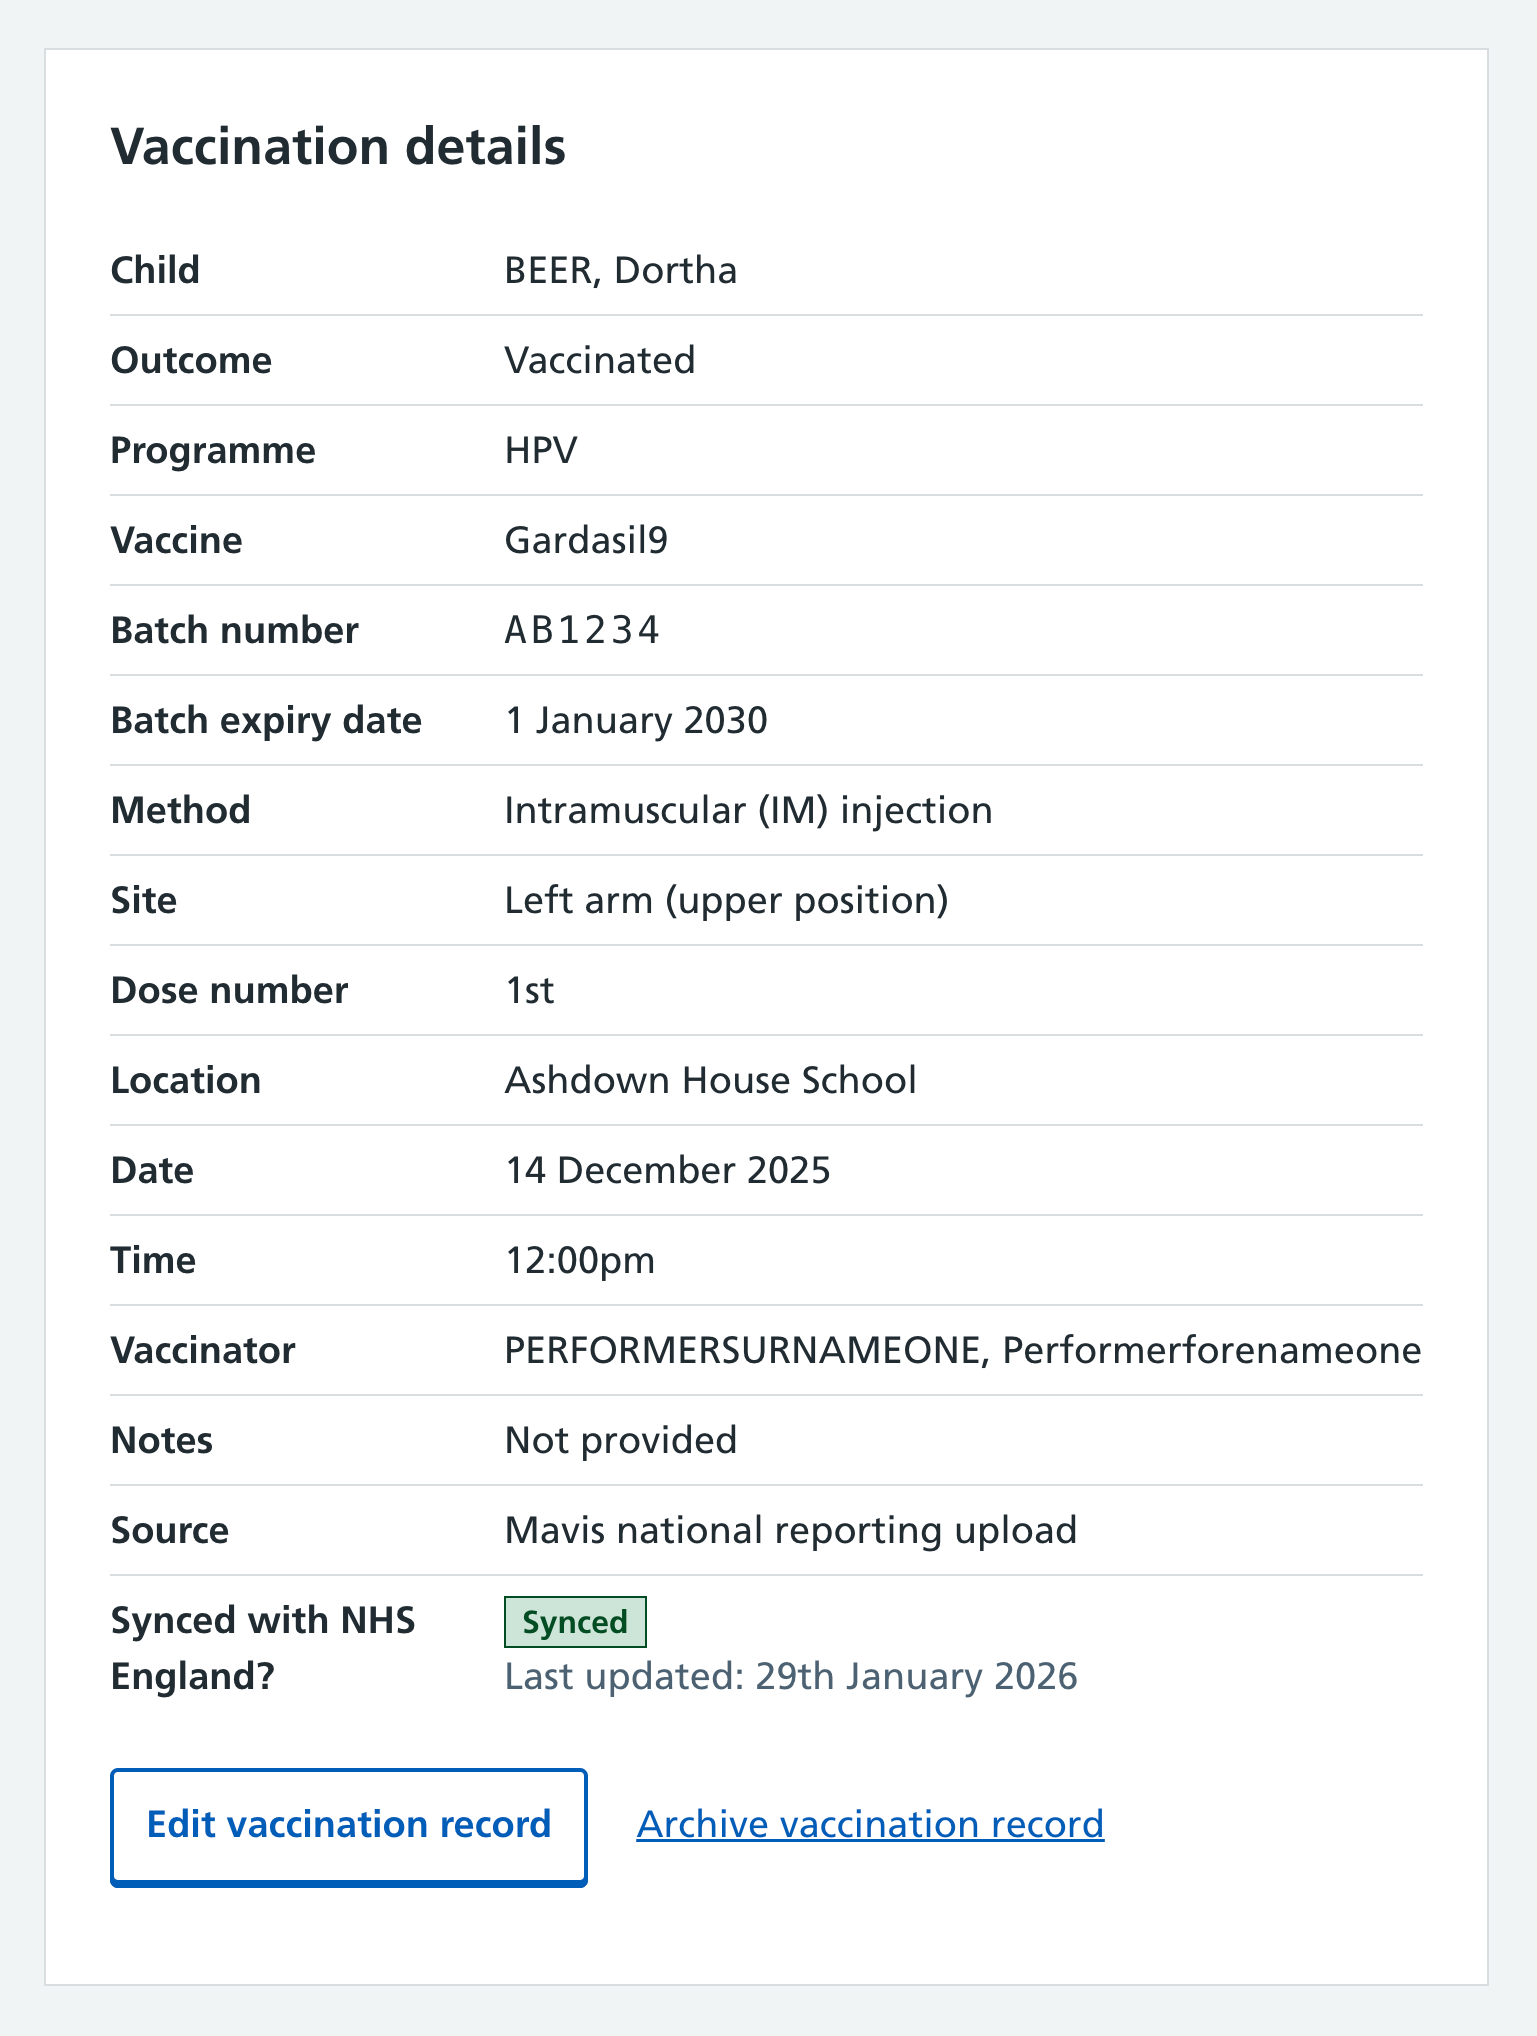Click the Edit vaccination record button
Image resolution: width=1537 pixels, height=2036 pixels.
tap(348, 1824)
